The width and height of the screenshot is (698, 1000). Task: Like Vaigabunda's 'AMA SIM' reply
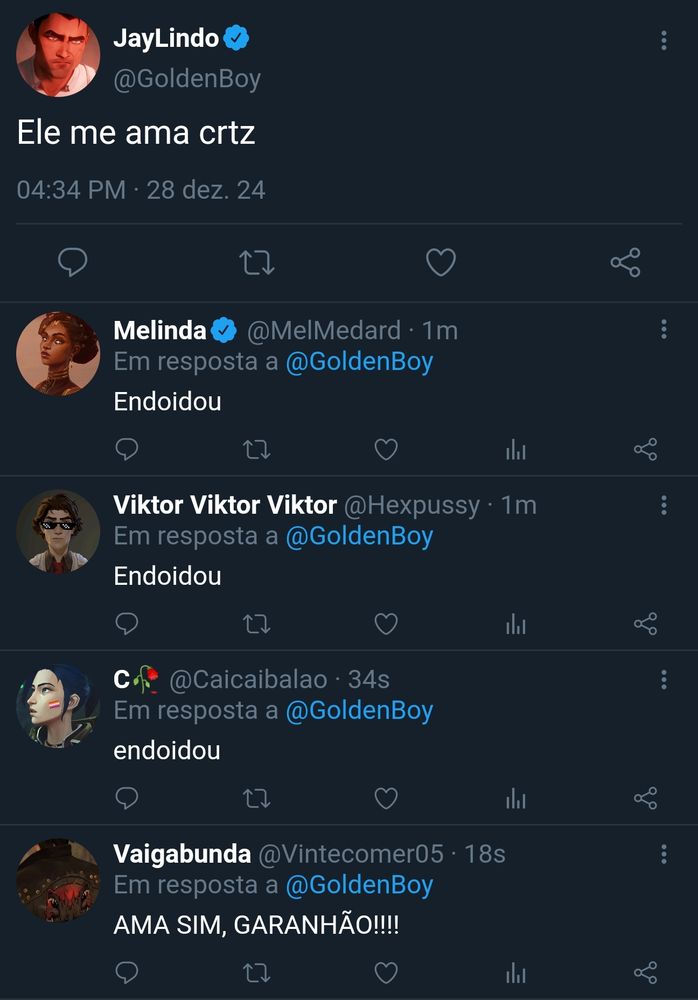coord(385,971)
